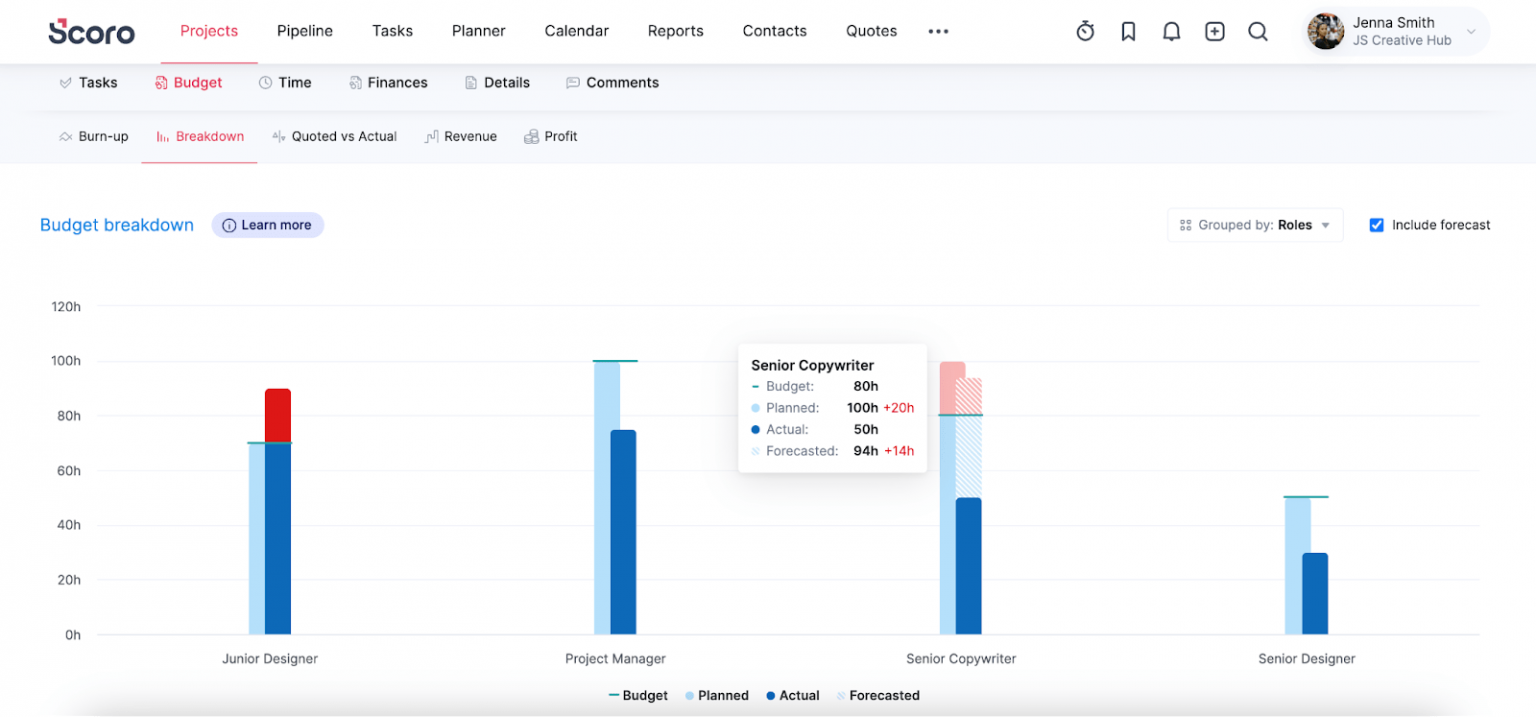Click the grouped-by grid icon before Roles
The height and width of the screenshot is (717, 1536).
click(1186, 225)
